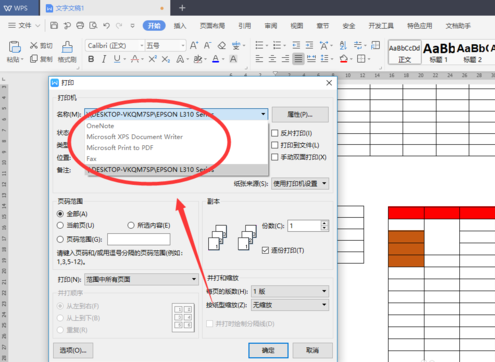Click the Center alignment icon

(272, 59)
